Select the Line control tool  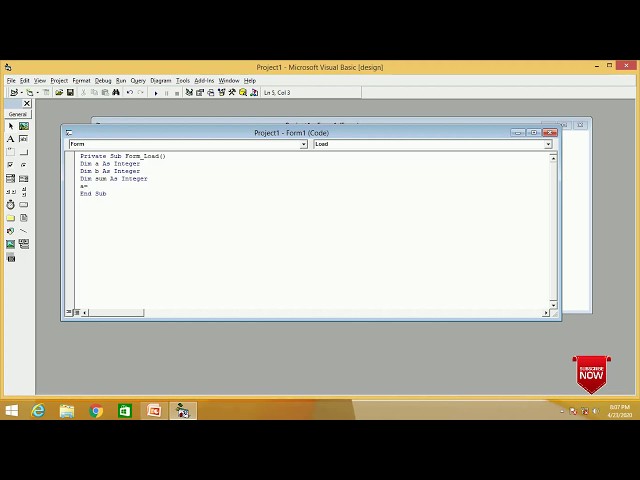pyautogui.click(x=24, y=231)
